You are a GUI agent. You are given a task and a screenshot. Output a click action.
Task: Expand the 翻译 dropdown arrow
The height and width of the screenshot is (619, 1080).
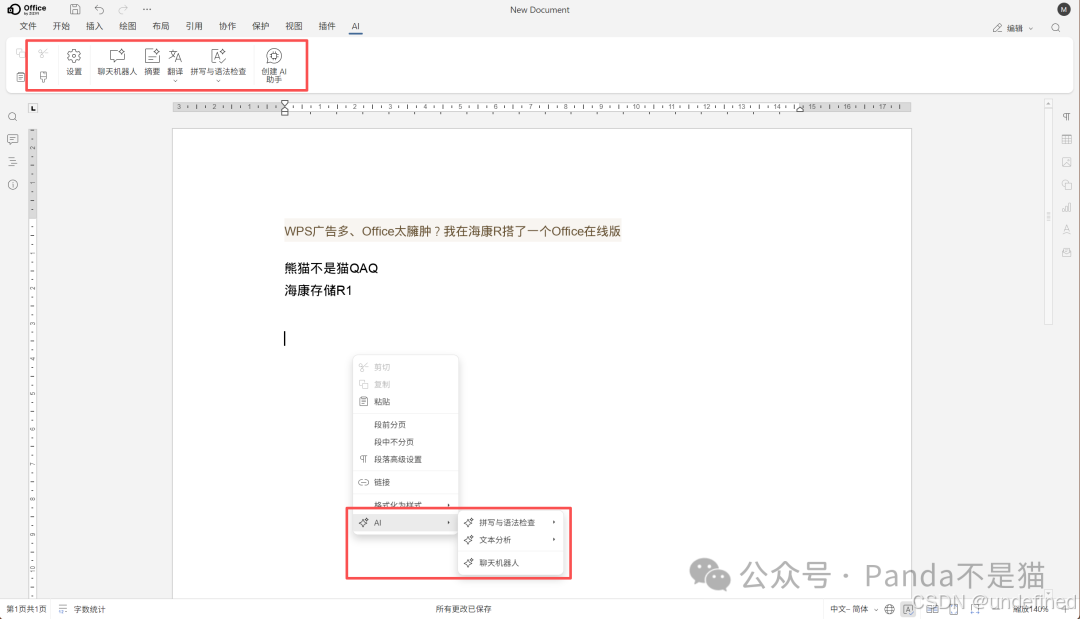point(175,81)
